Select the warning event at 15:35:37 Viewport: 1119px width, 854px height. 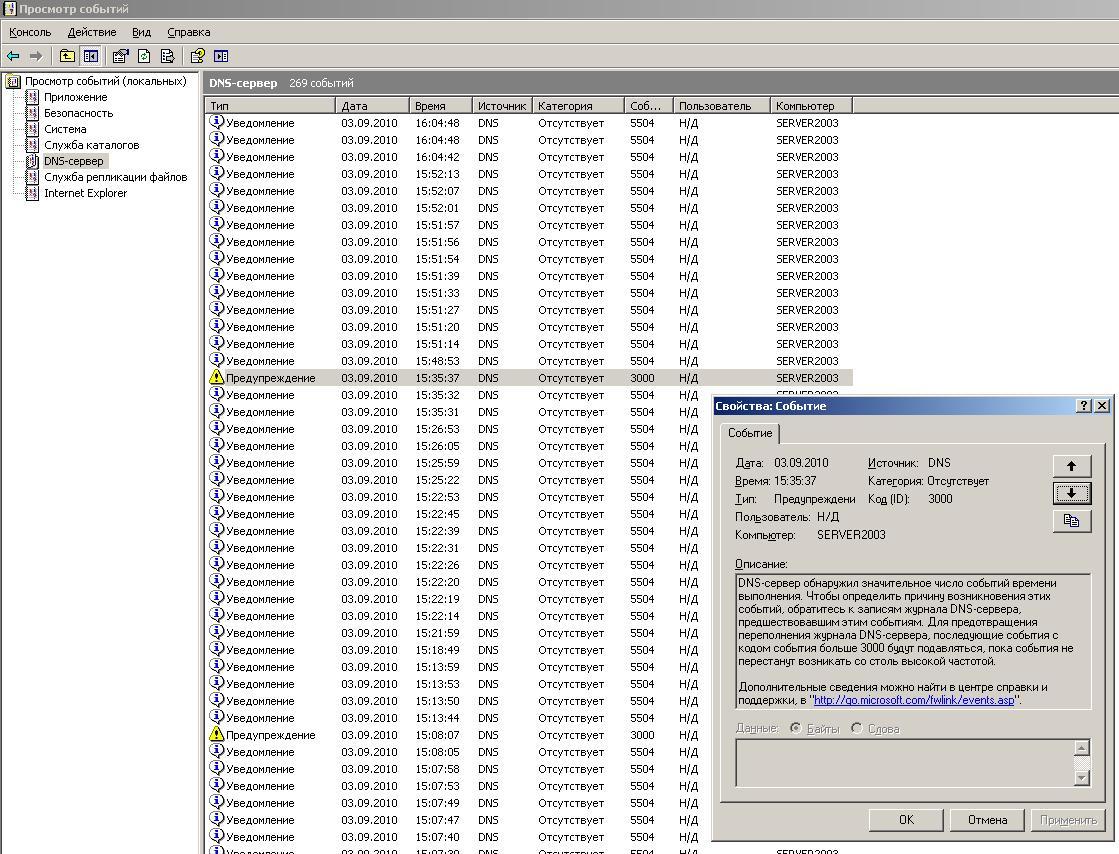529,378
